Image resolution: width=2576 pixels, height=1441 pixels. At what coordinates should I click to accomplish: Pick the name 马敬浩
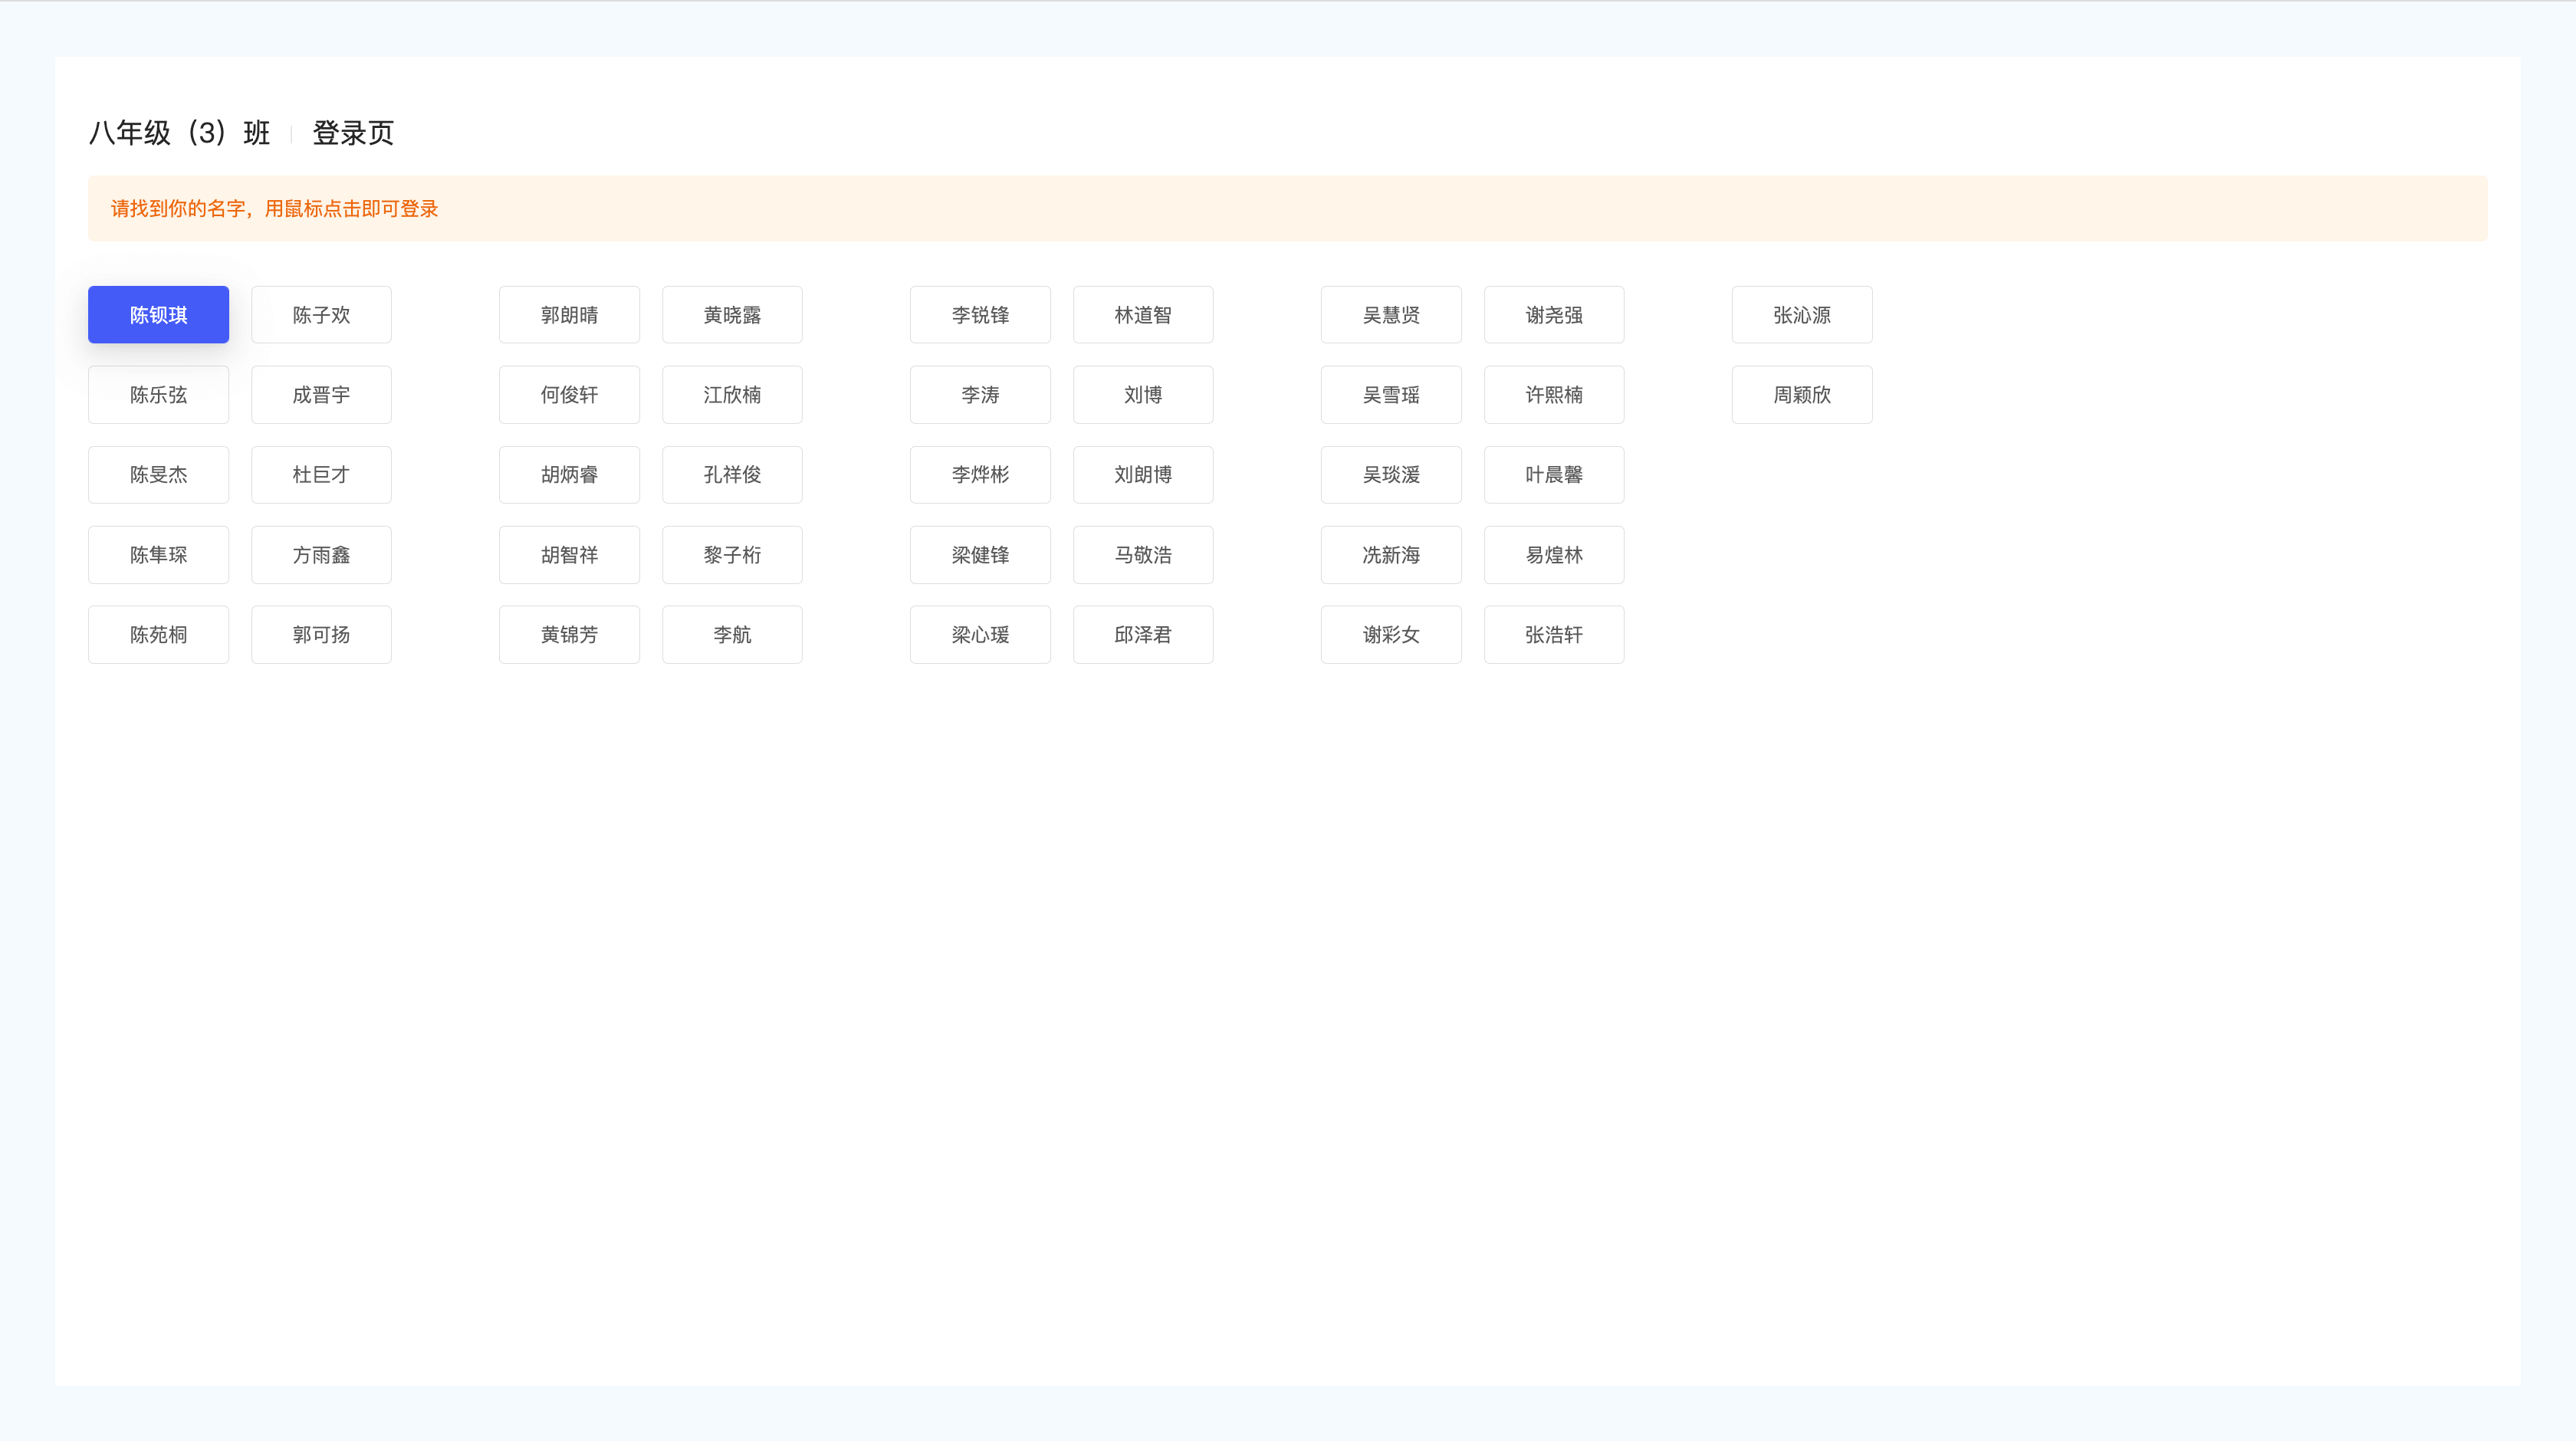[1143, 555]
